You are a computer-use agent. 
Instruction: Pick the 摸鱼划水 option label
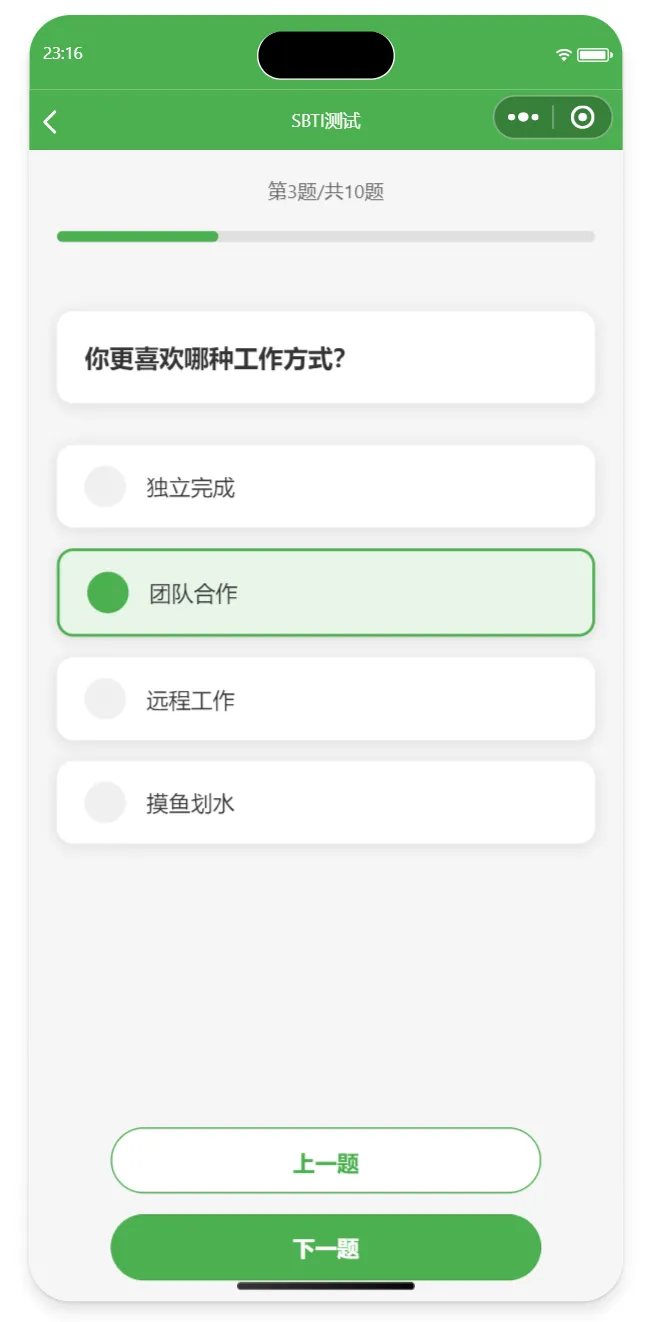point(190,804)
